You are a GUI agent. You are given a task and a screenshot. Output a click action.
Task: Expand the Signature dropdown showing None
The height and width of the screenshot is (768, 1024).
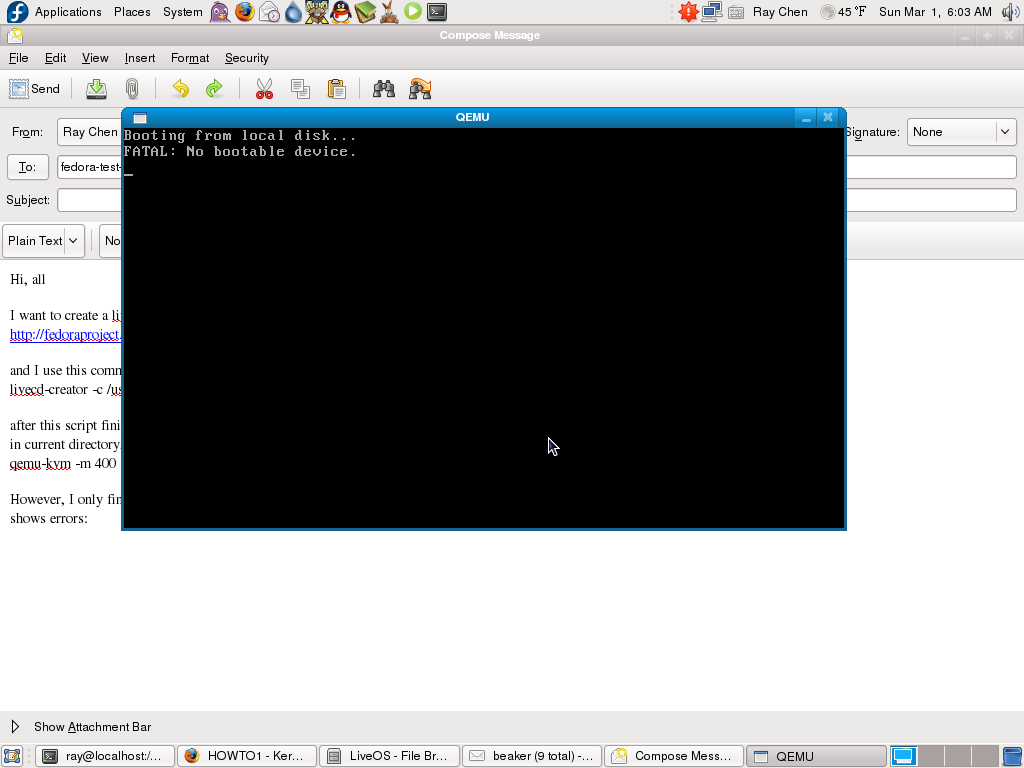pos(961,132)
